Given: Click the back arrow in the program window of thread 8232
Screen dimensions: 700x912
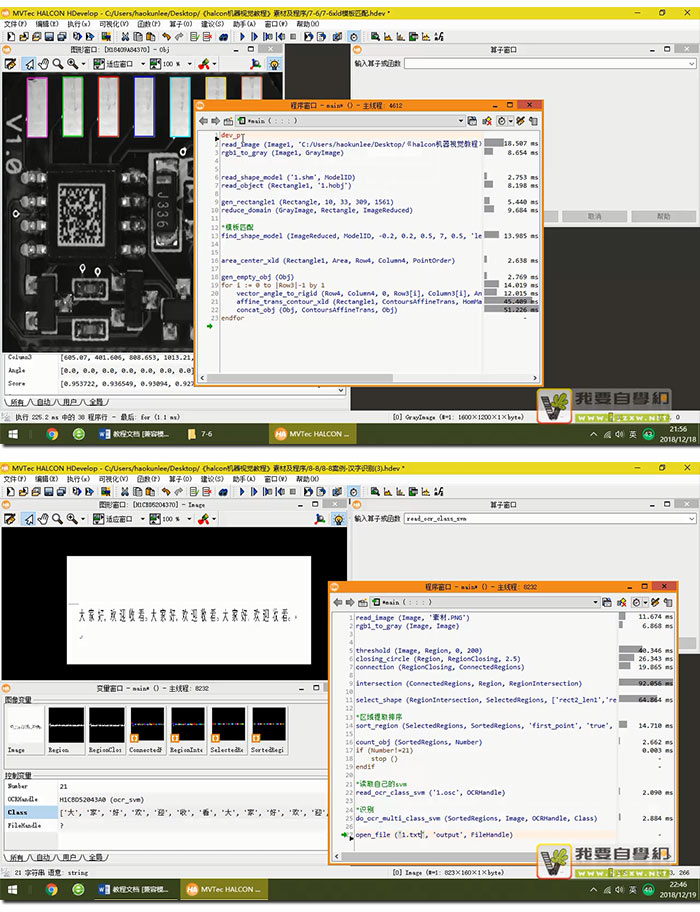Looking at the screenshot, I should pos(338,602).
